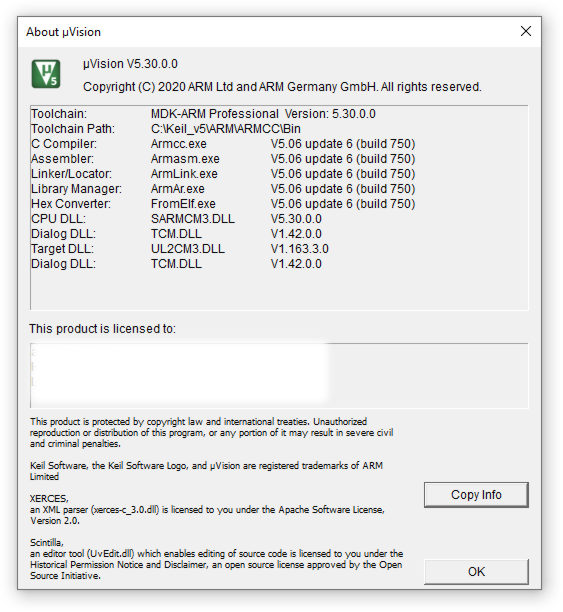Click the About µVision title bar text
The image size is (563, 612).
coord(63,32)
